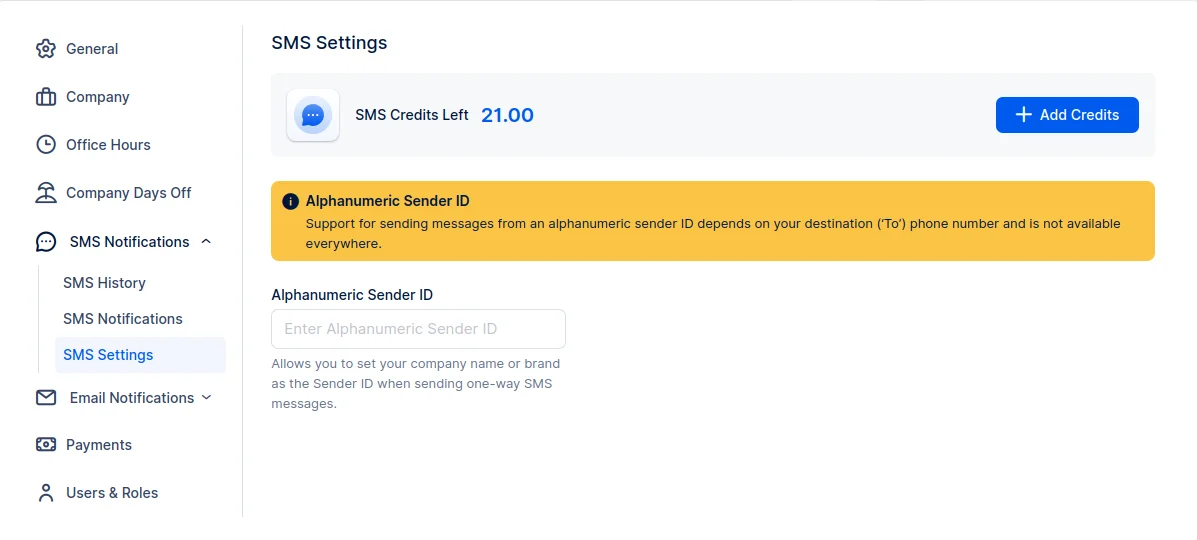Click the SMS credits chat bubble icon
The width and height of the screenshot is (1197, 540).
pyautogui.click(x=313, y=115)
